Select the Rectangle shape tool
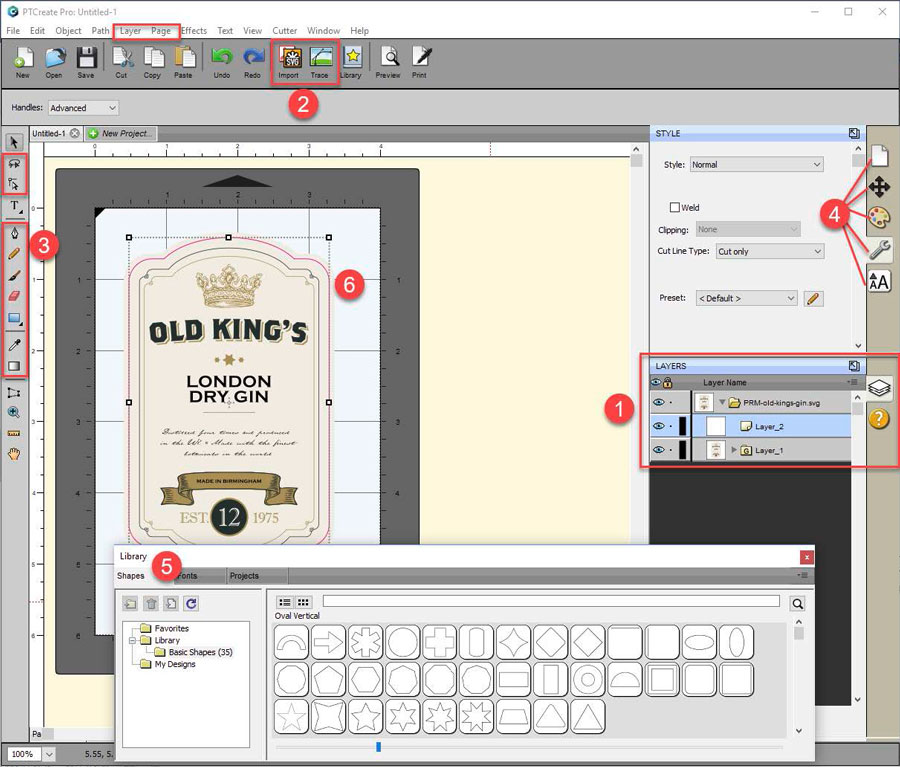 point(14,319)
